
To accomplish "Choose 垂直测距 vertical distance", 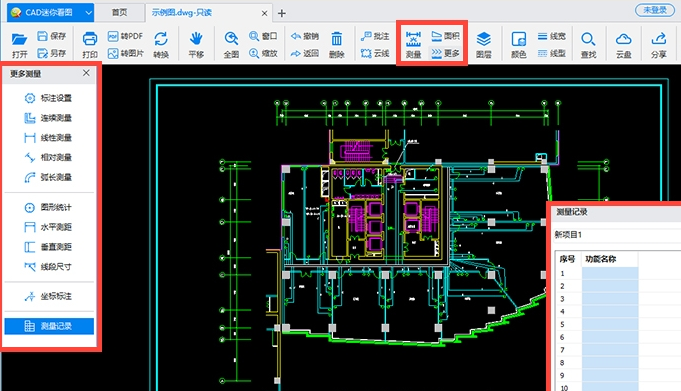I will [48, 247].
